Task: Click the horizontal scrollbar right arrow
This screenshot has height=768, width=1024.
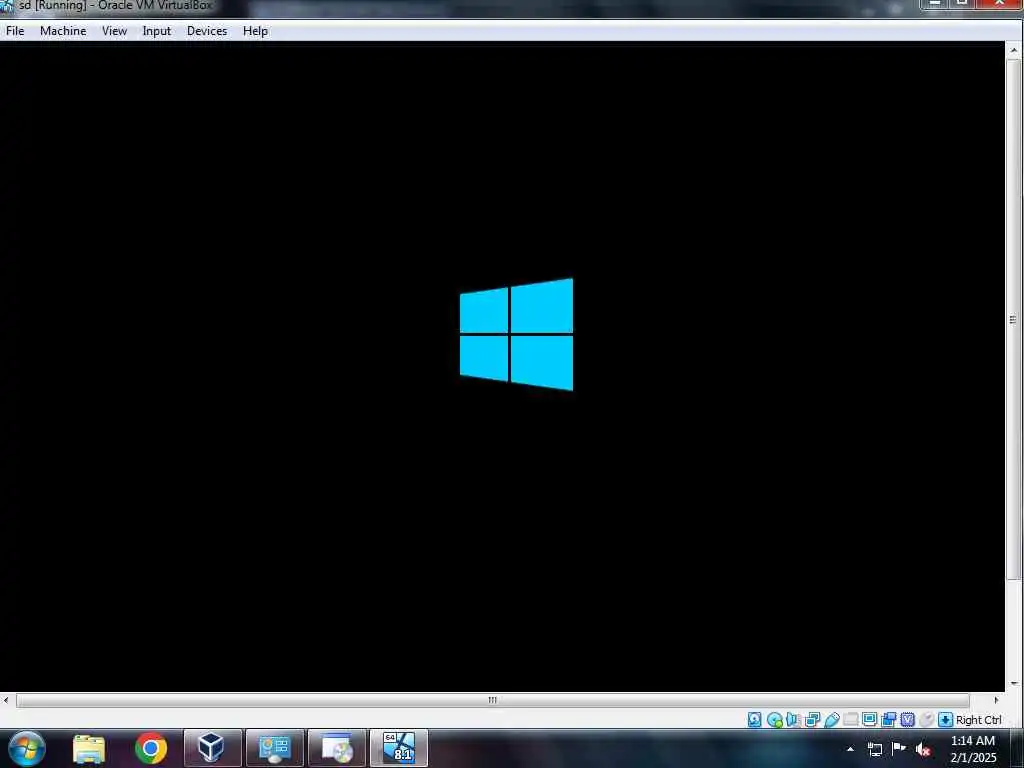Action: (x=996, y=700)
